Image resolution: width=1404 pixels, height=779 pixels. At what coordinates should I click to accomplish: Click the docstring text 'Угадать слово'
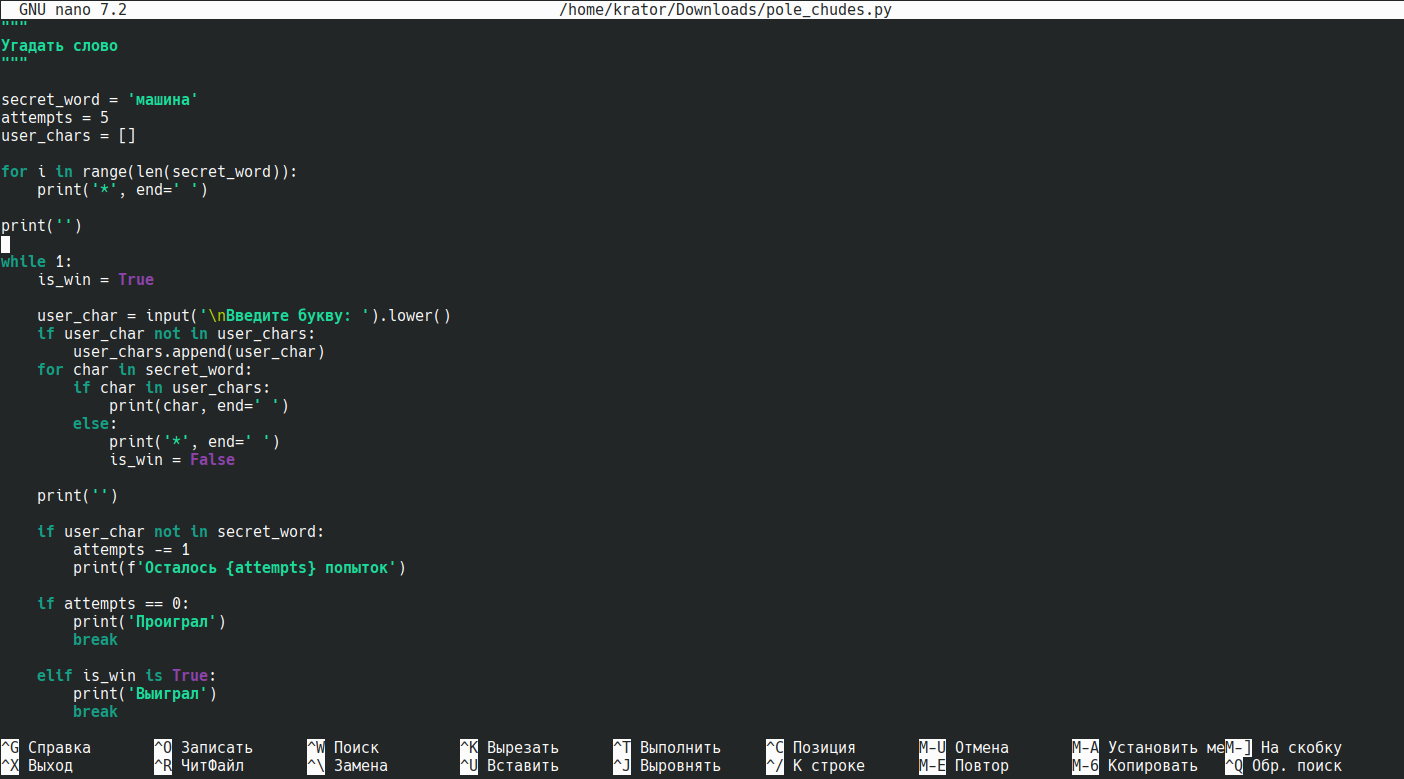tap(59, 46)
